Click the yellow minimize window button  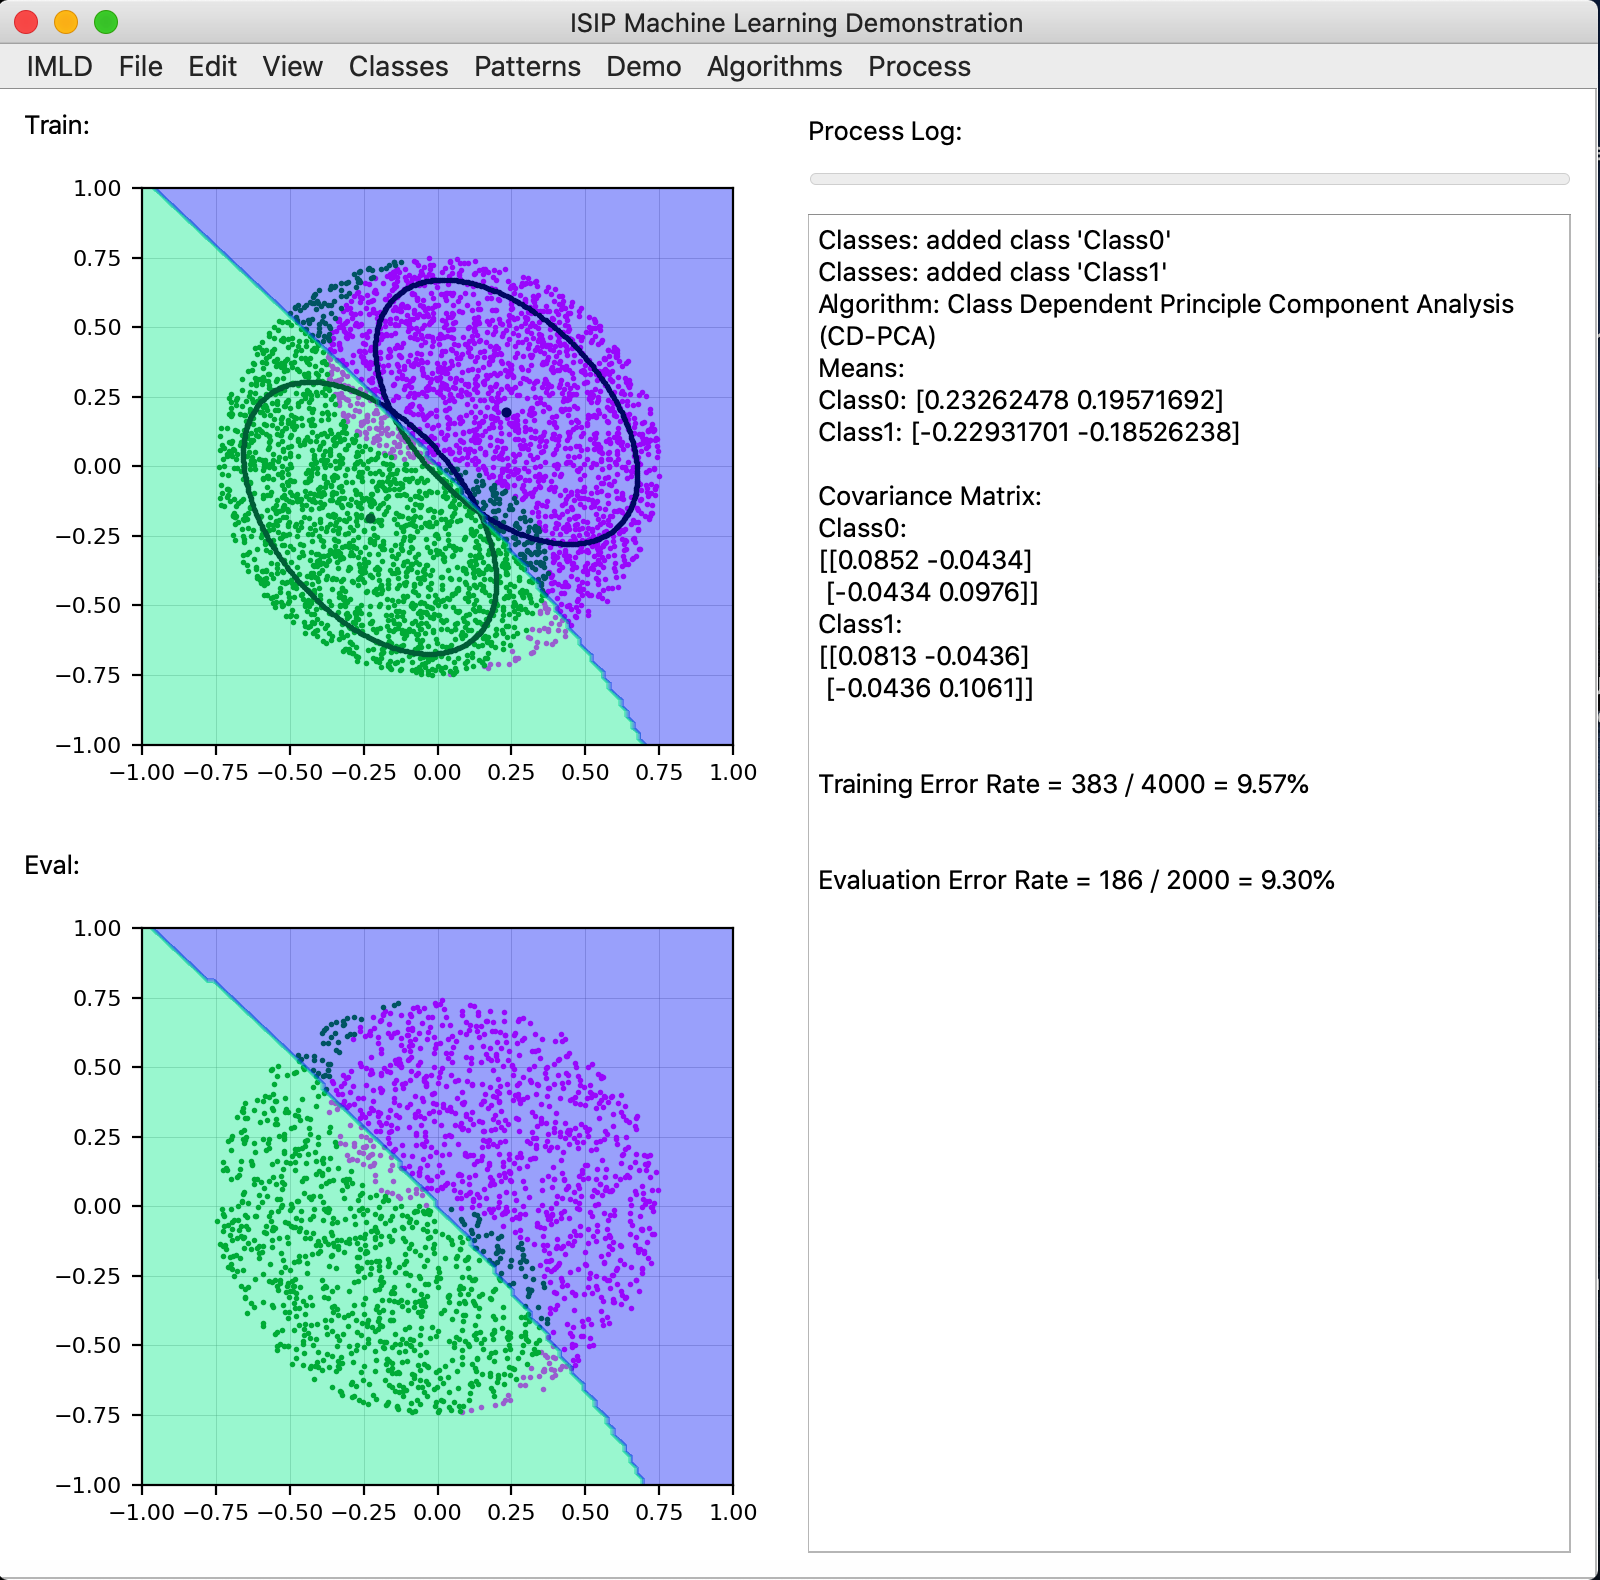coord(66,22)
